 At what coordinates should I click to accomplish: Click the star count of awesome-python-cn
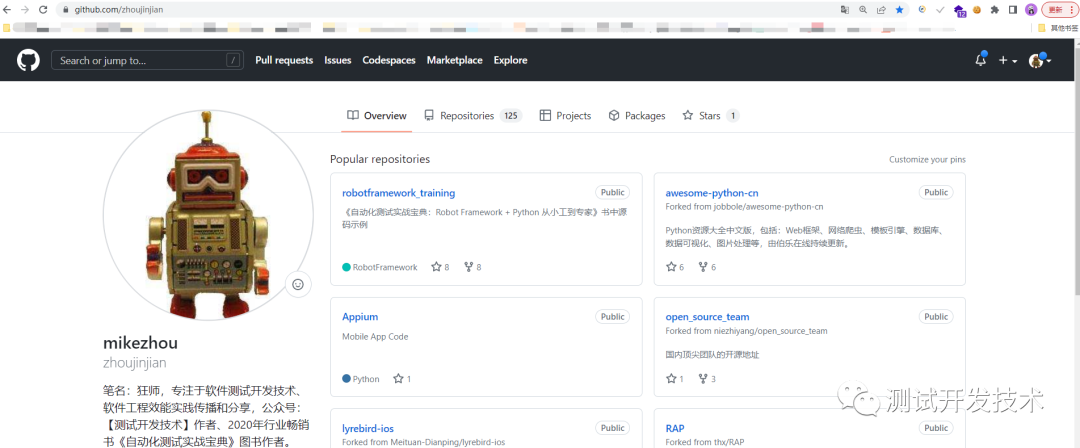click(x=675, y=267)
